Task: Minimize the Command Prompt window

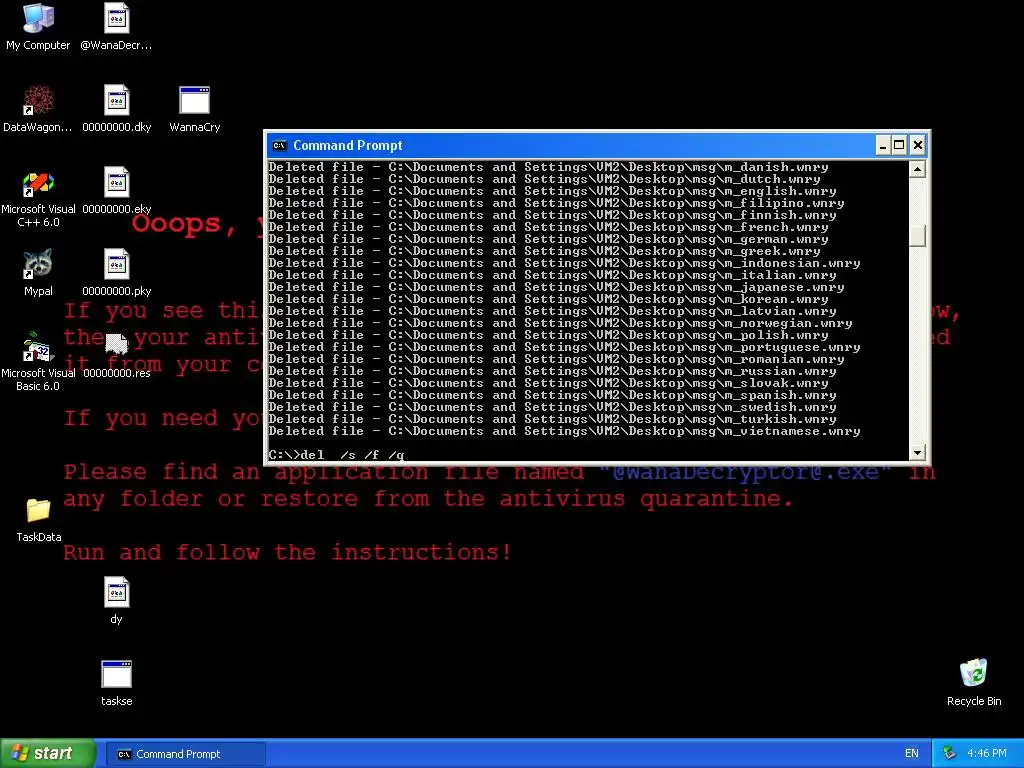Action: [883, 145]
